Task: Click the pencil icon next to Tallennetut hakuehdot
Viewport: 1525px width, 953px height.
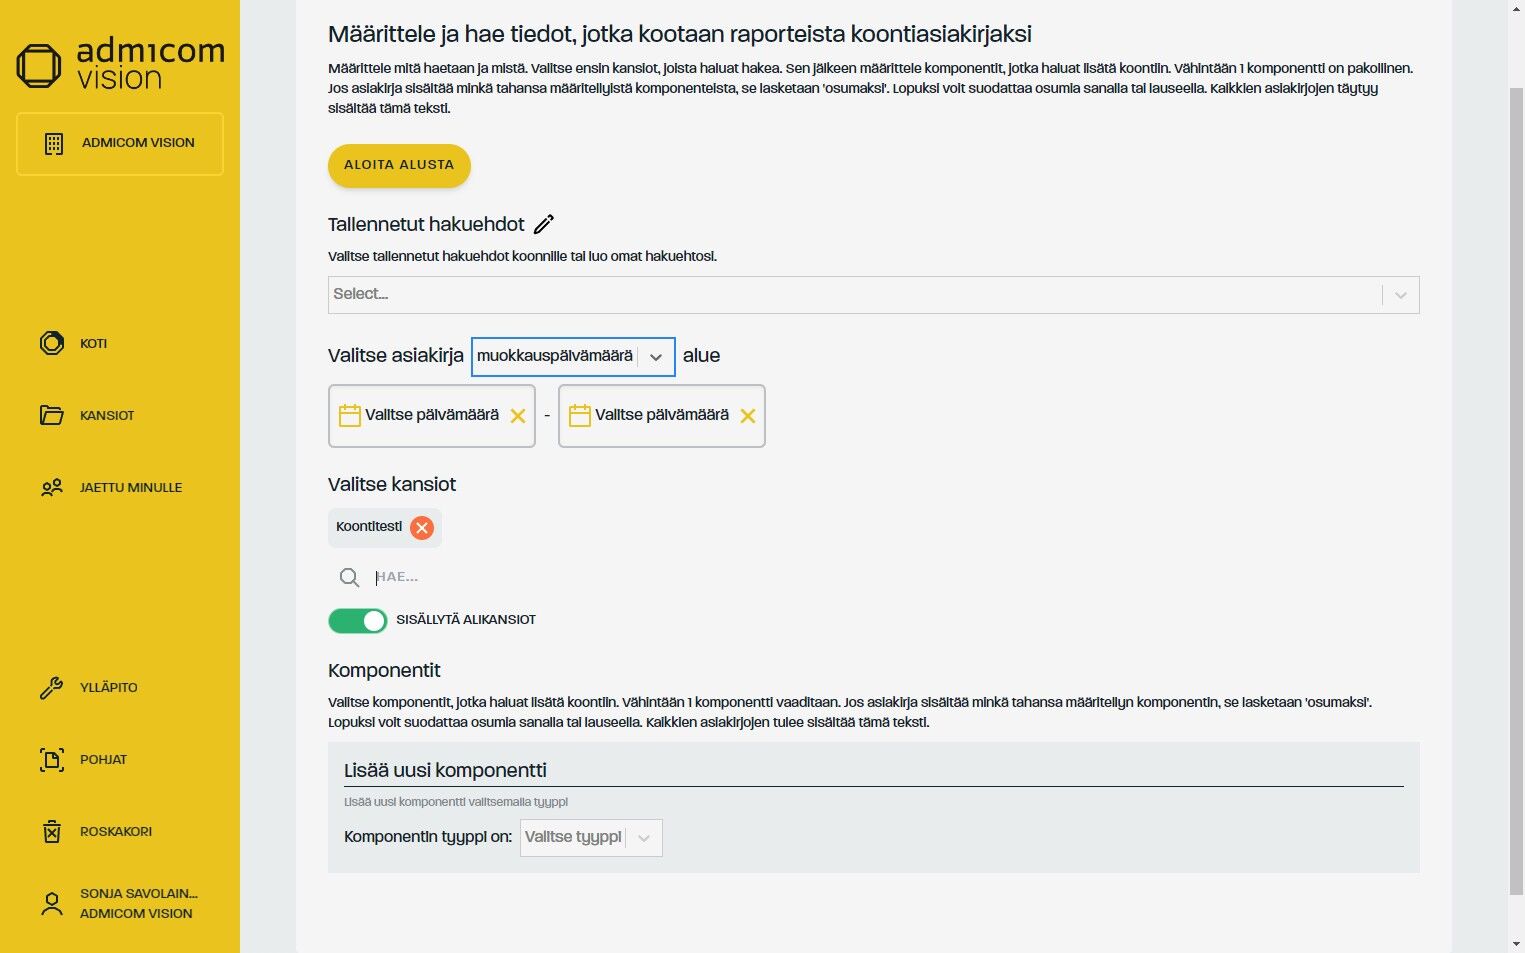Action: (x=544, y=224)
